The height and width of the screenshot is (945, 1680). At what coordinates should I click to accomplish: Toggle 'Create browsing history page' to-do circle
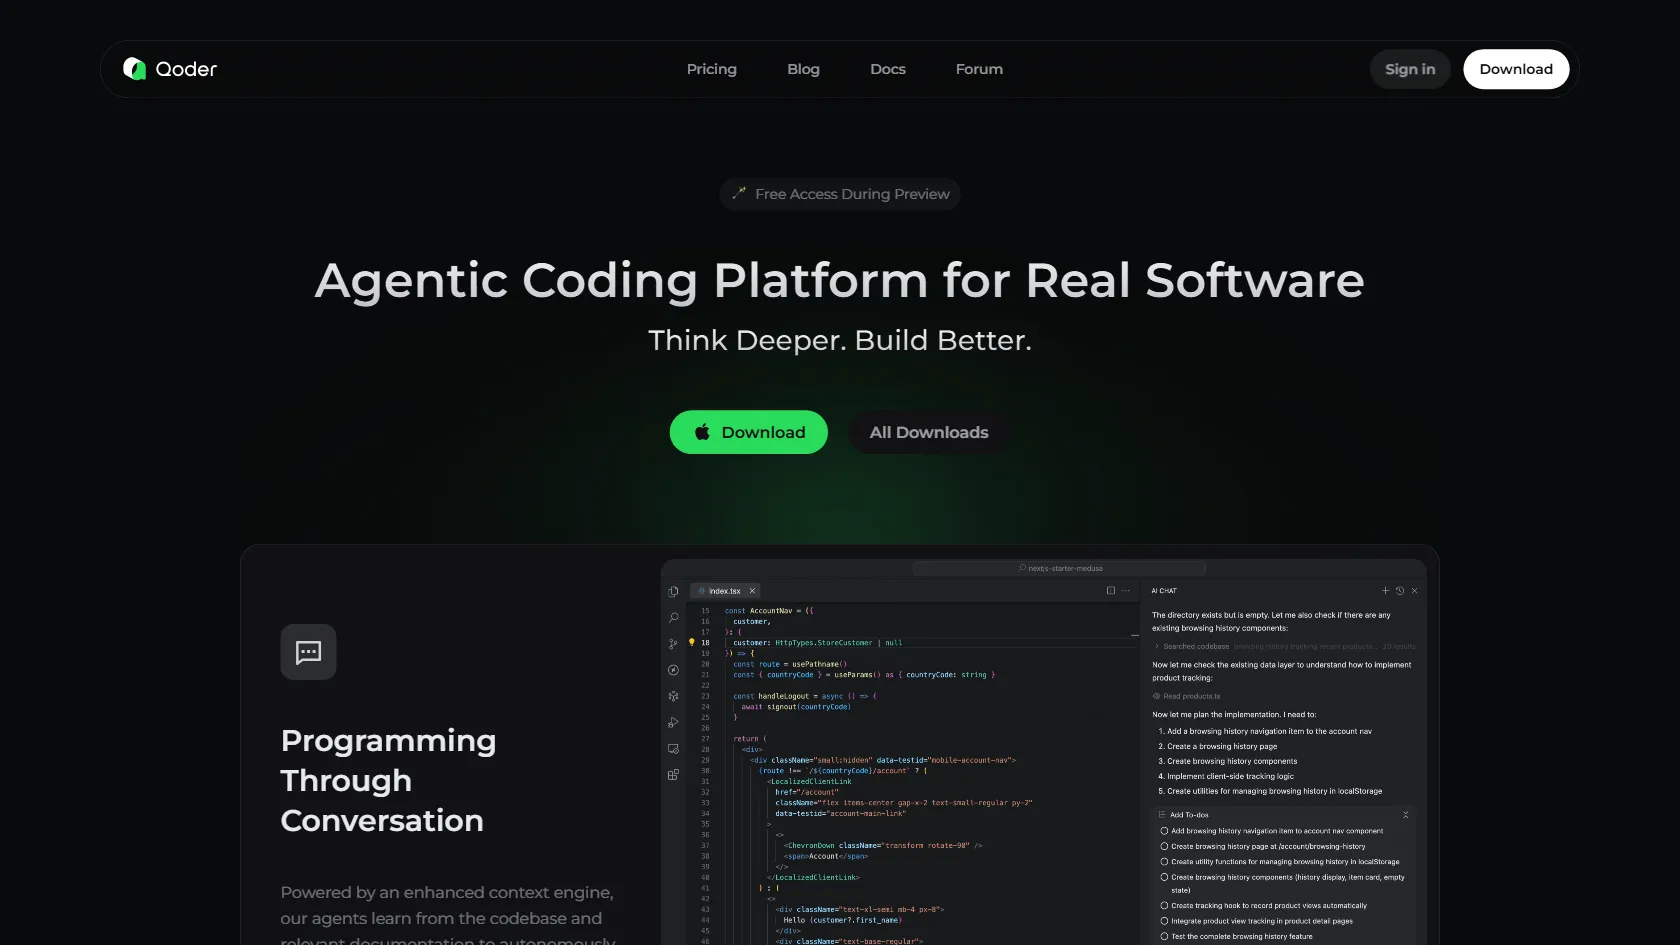tap(1164, 846)
